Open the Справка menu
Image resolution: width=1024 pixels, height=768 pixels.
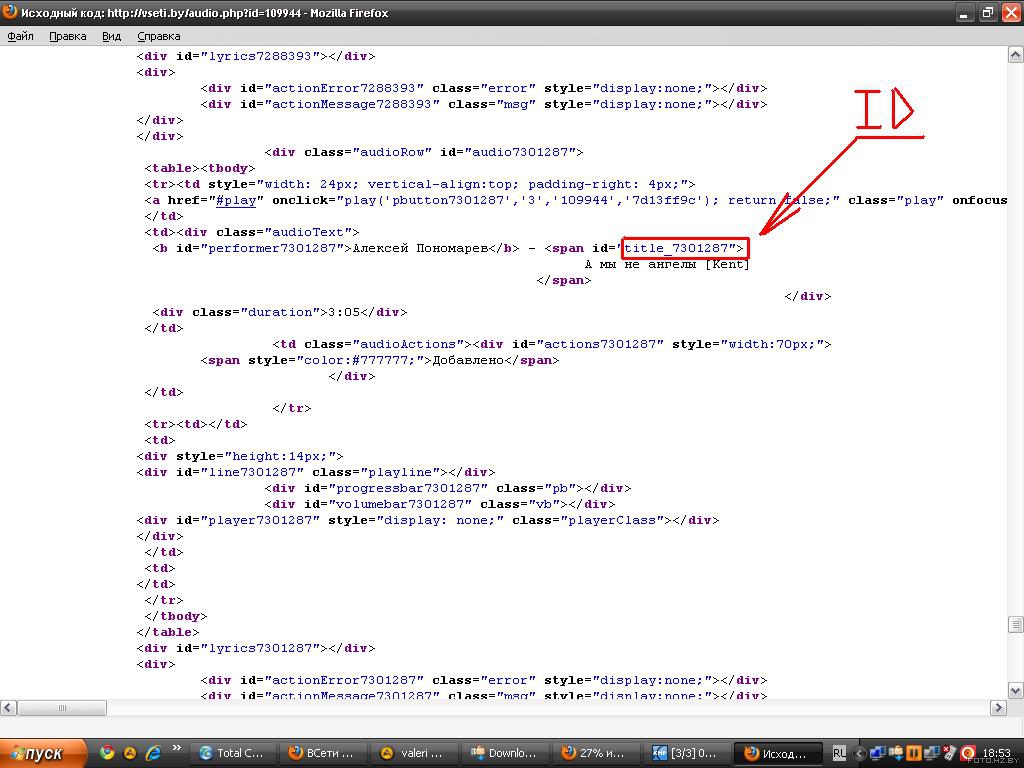click(158, 36)
